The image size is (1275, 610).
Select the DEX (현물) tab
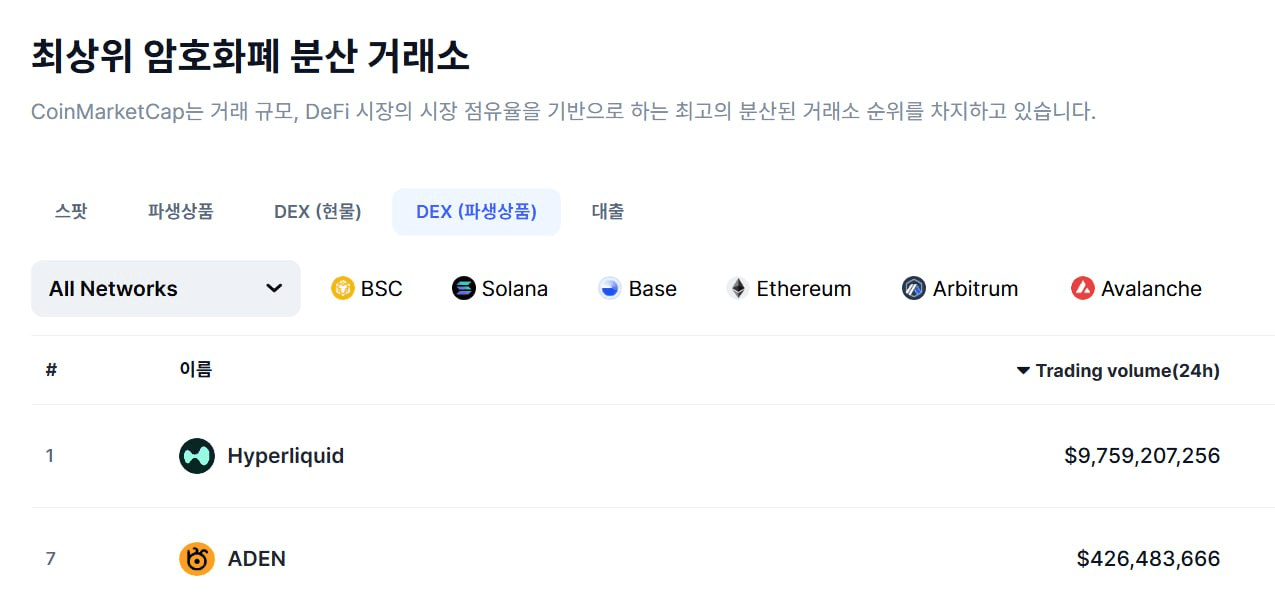pos(318,211)
